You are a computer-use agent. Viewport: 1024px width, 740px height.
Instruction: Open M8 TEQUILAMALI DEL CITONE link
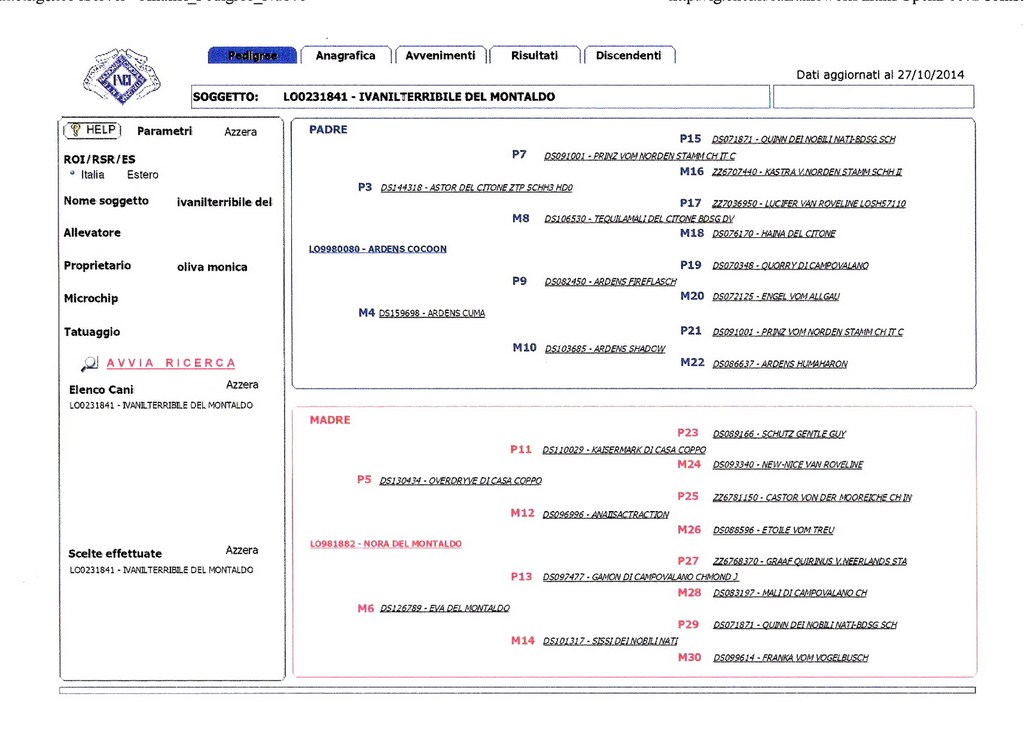(x=639, y=219)
